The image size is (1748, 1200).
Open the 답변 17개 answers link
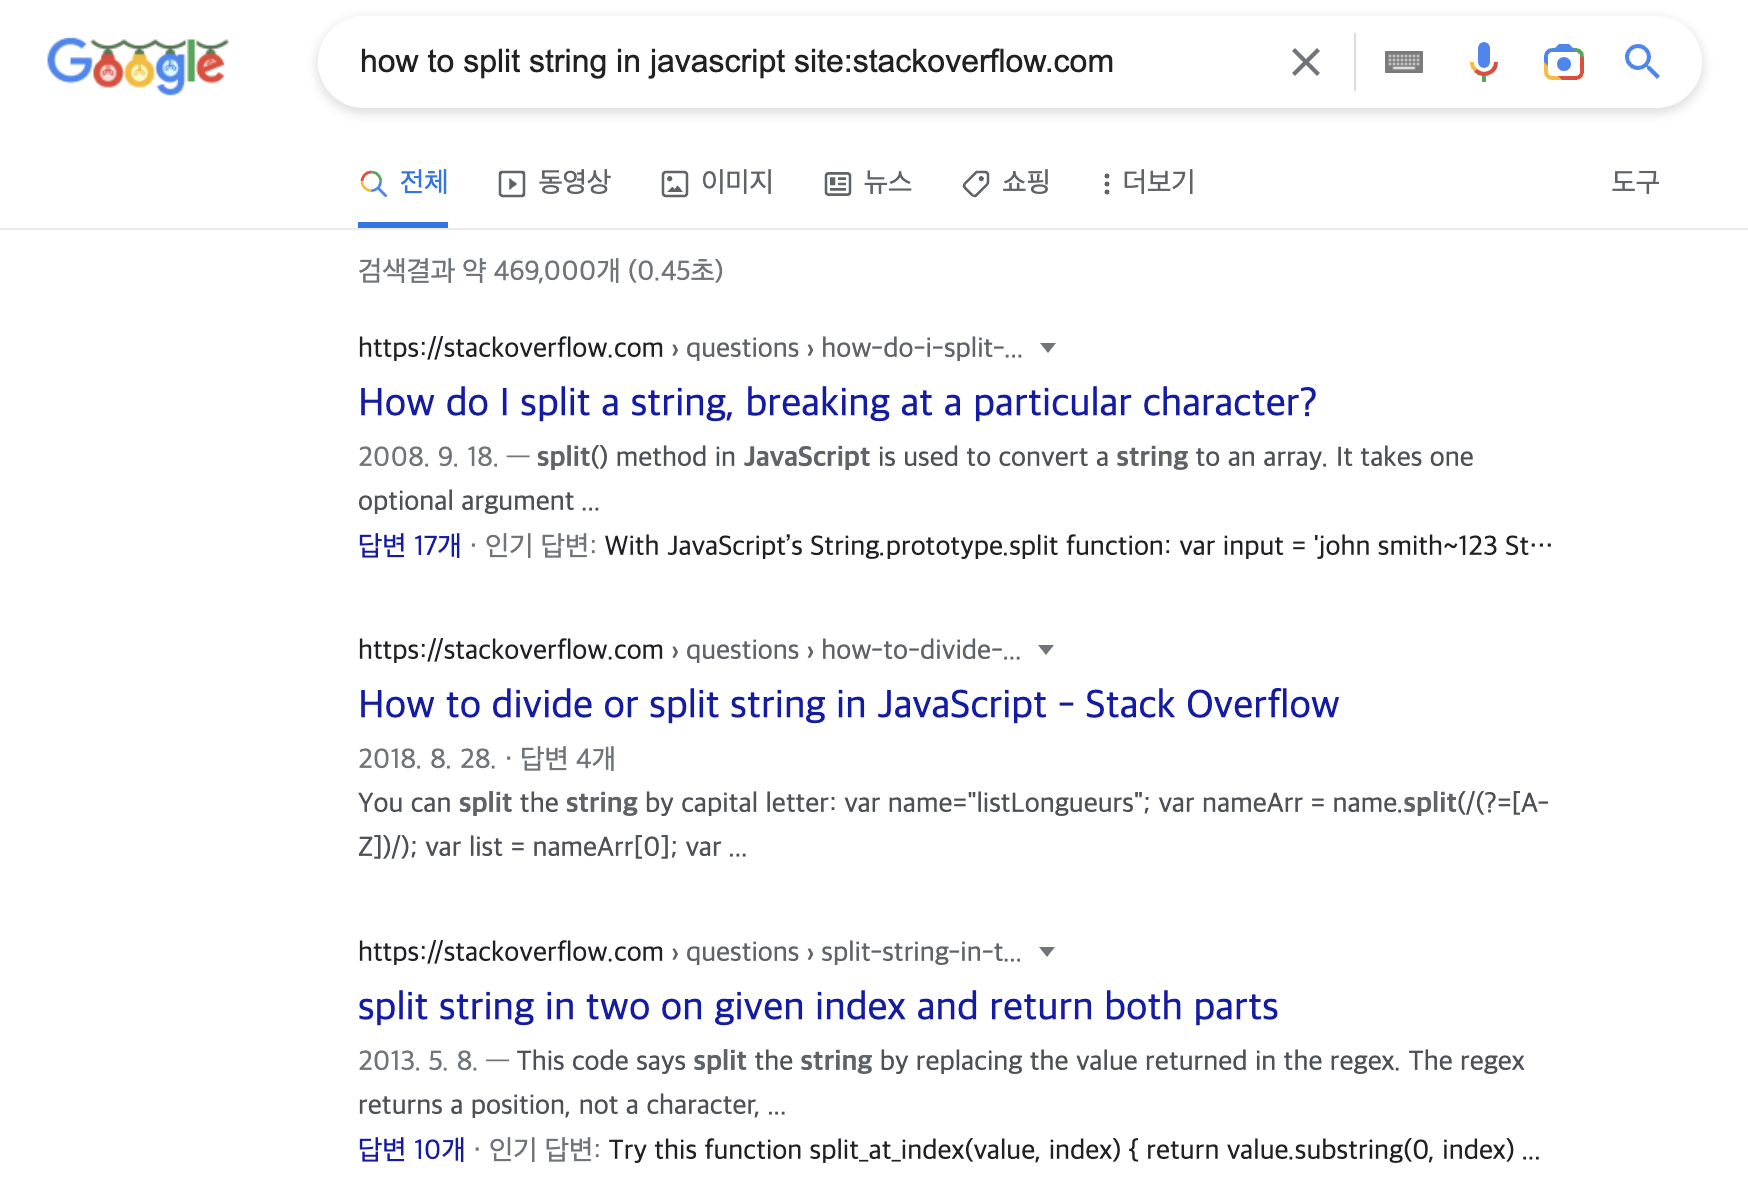(x=409, y=546)
